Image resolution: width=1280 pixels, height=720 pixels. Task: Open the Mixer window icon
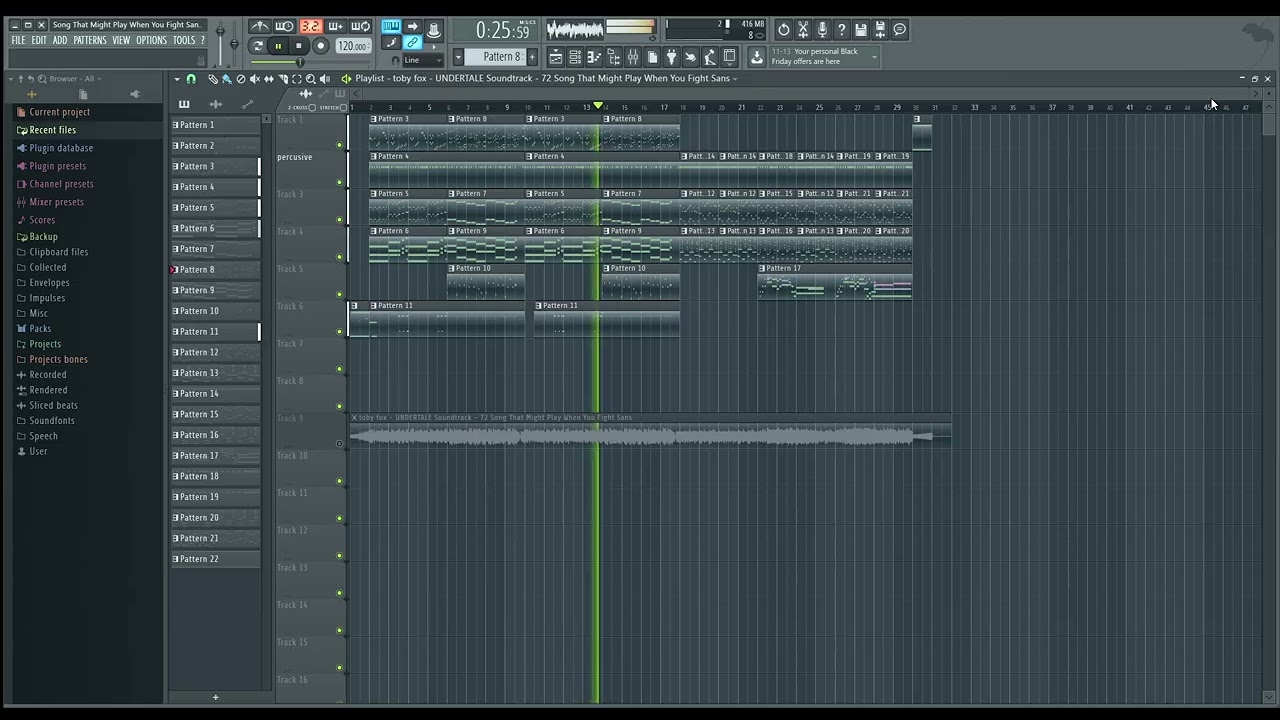tap(633, 58)
